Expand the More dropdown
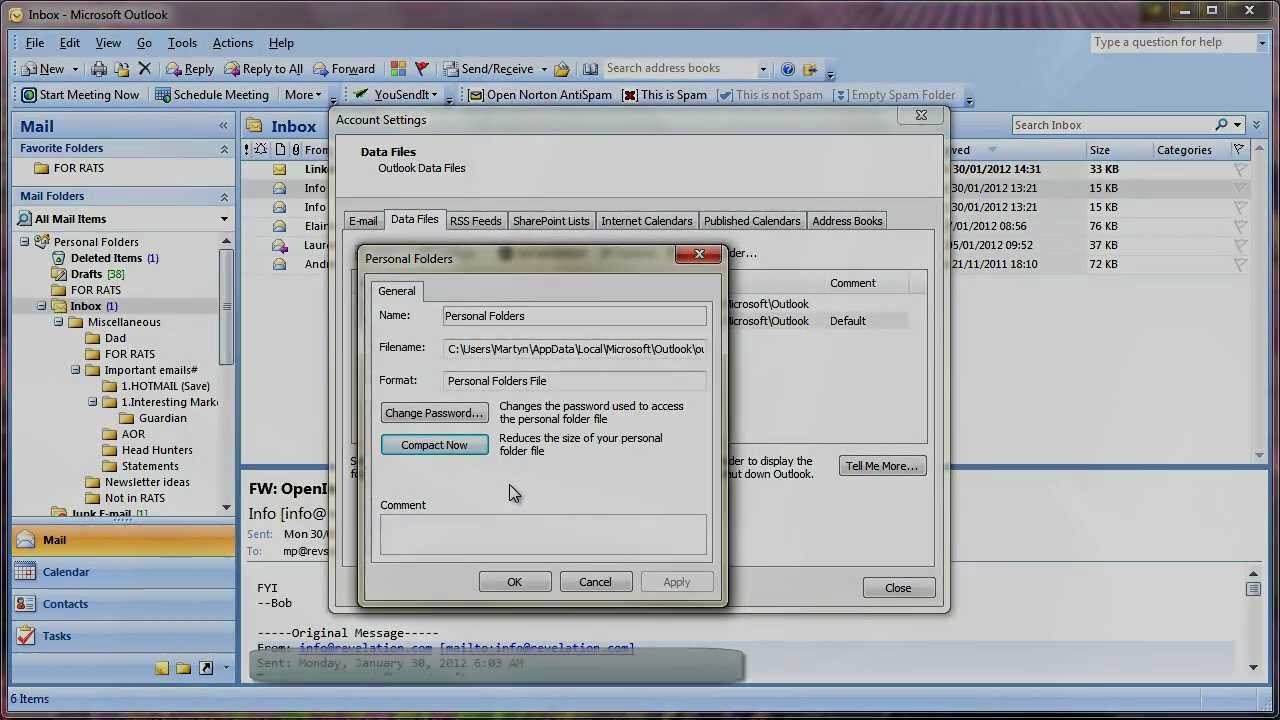Image resolution: width=1280 pixels, height=720 pixels. pos(303,95)
